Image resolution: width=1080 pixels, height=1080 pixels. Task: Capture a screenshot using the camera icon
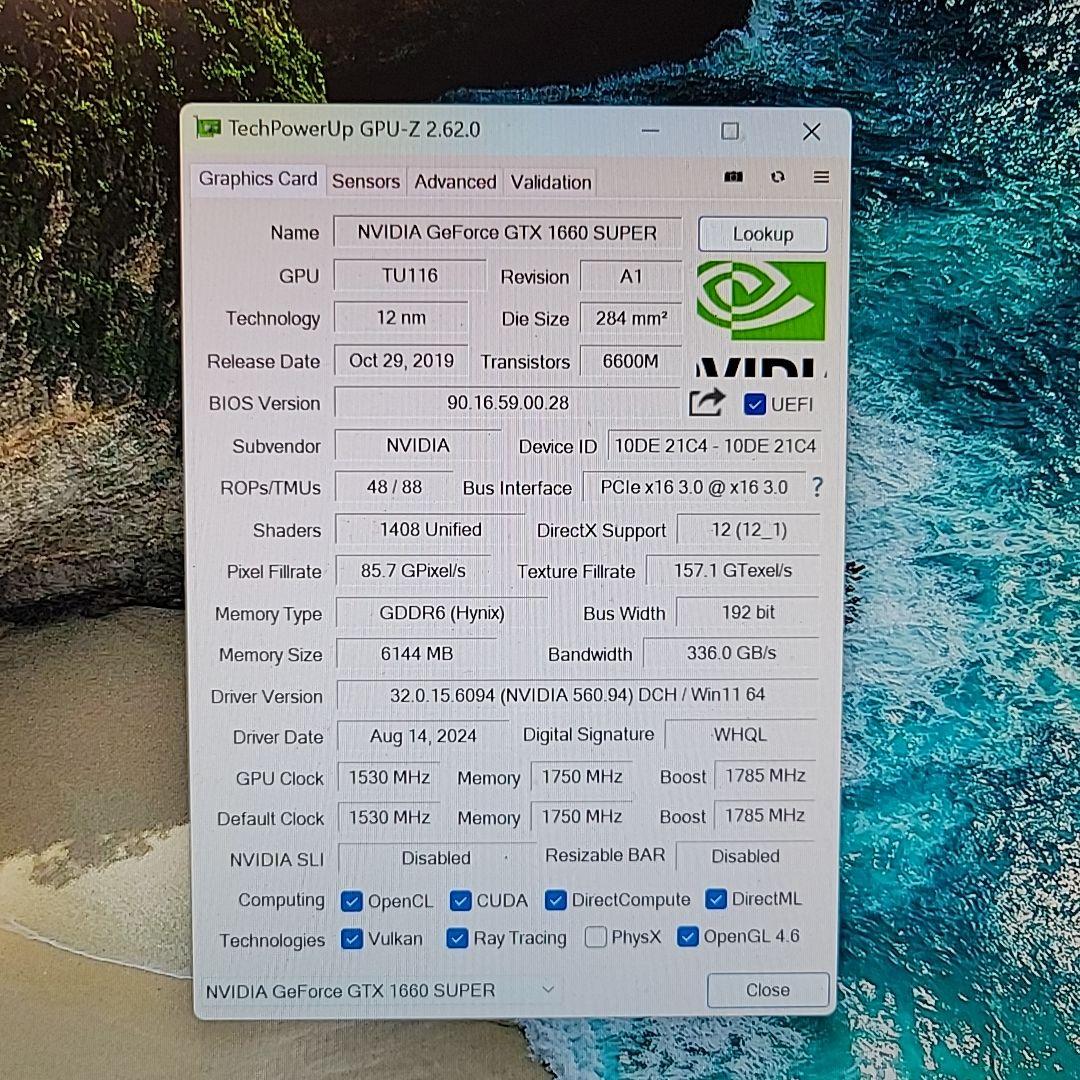tap(733, 176)
